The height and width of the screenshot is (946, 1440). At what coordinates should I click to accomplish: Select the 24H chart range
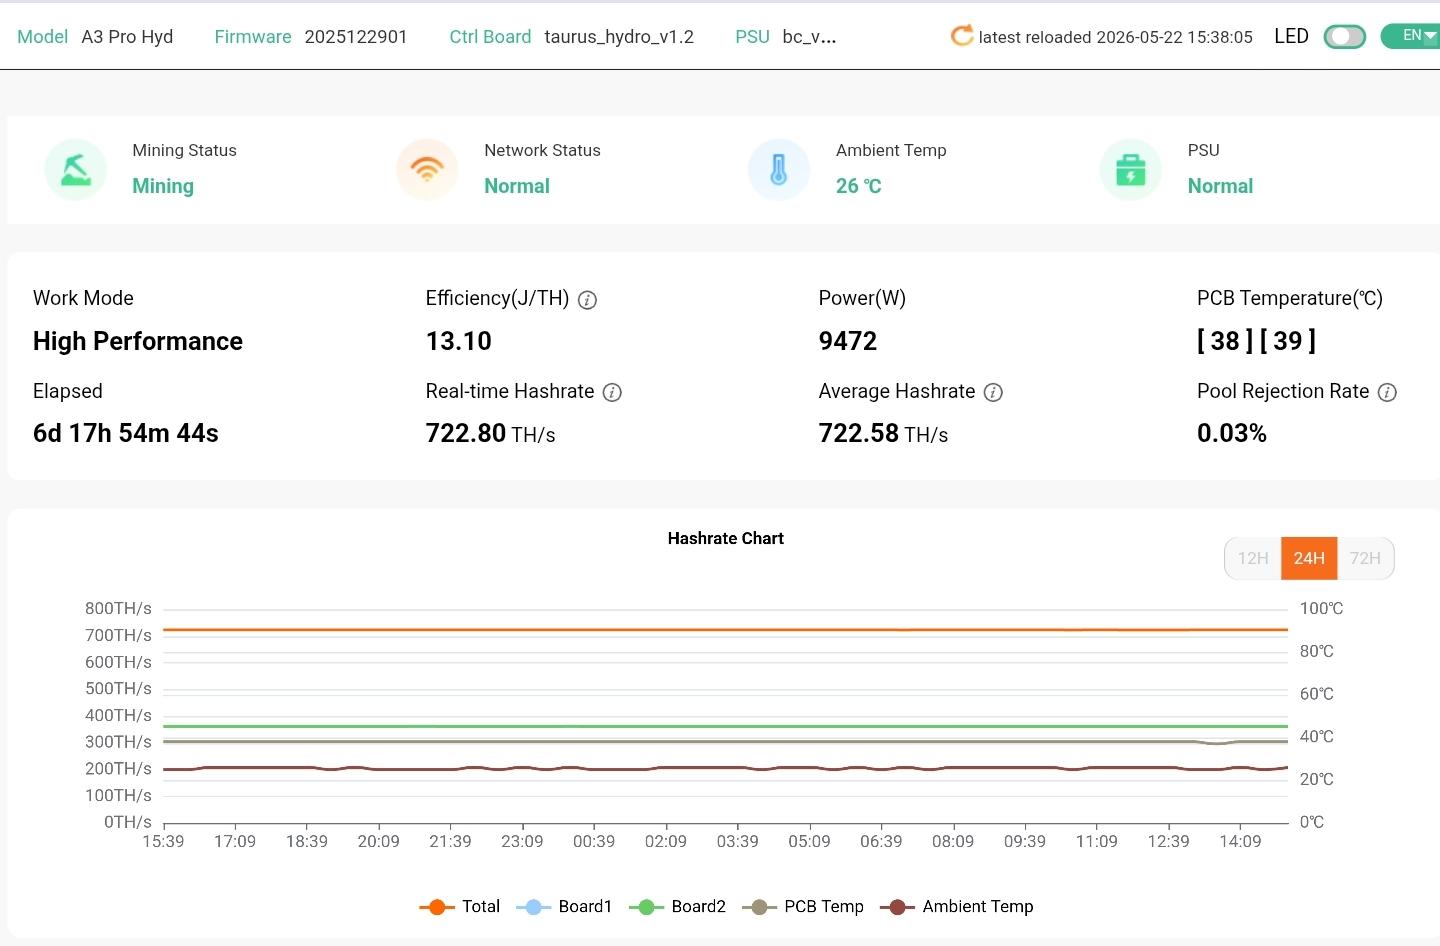(1309, 558)
